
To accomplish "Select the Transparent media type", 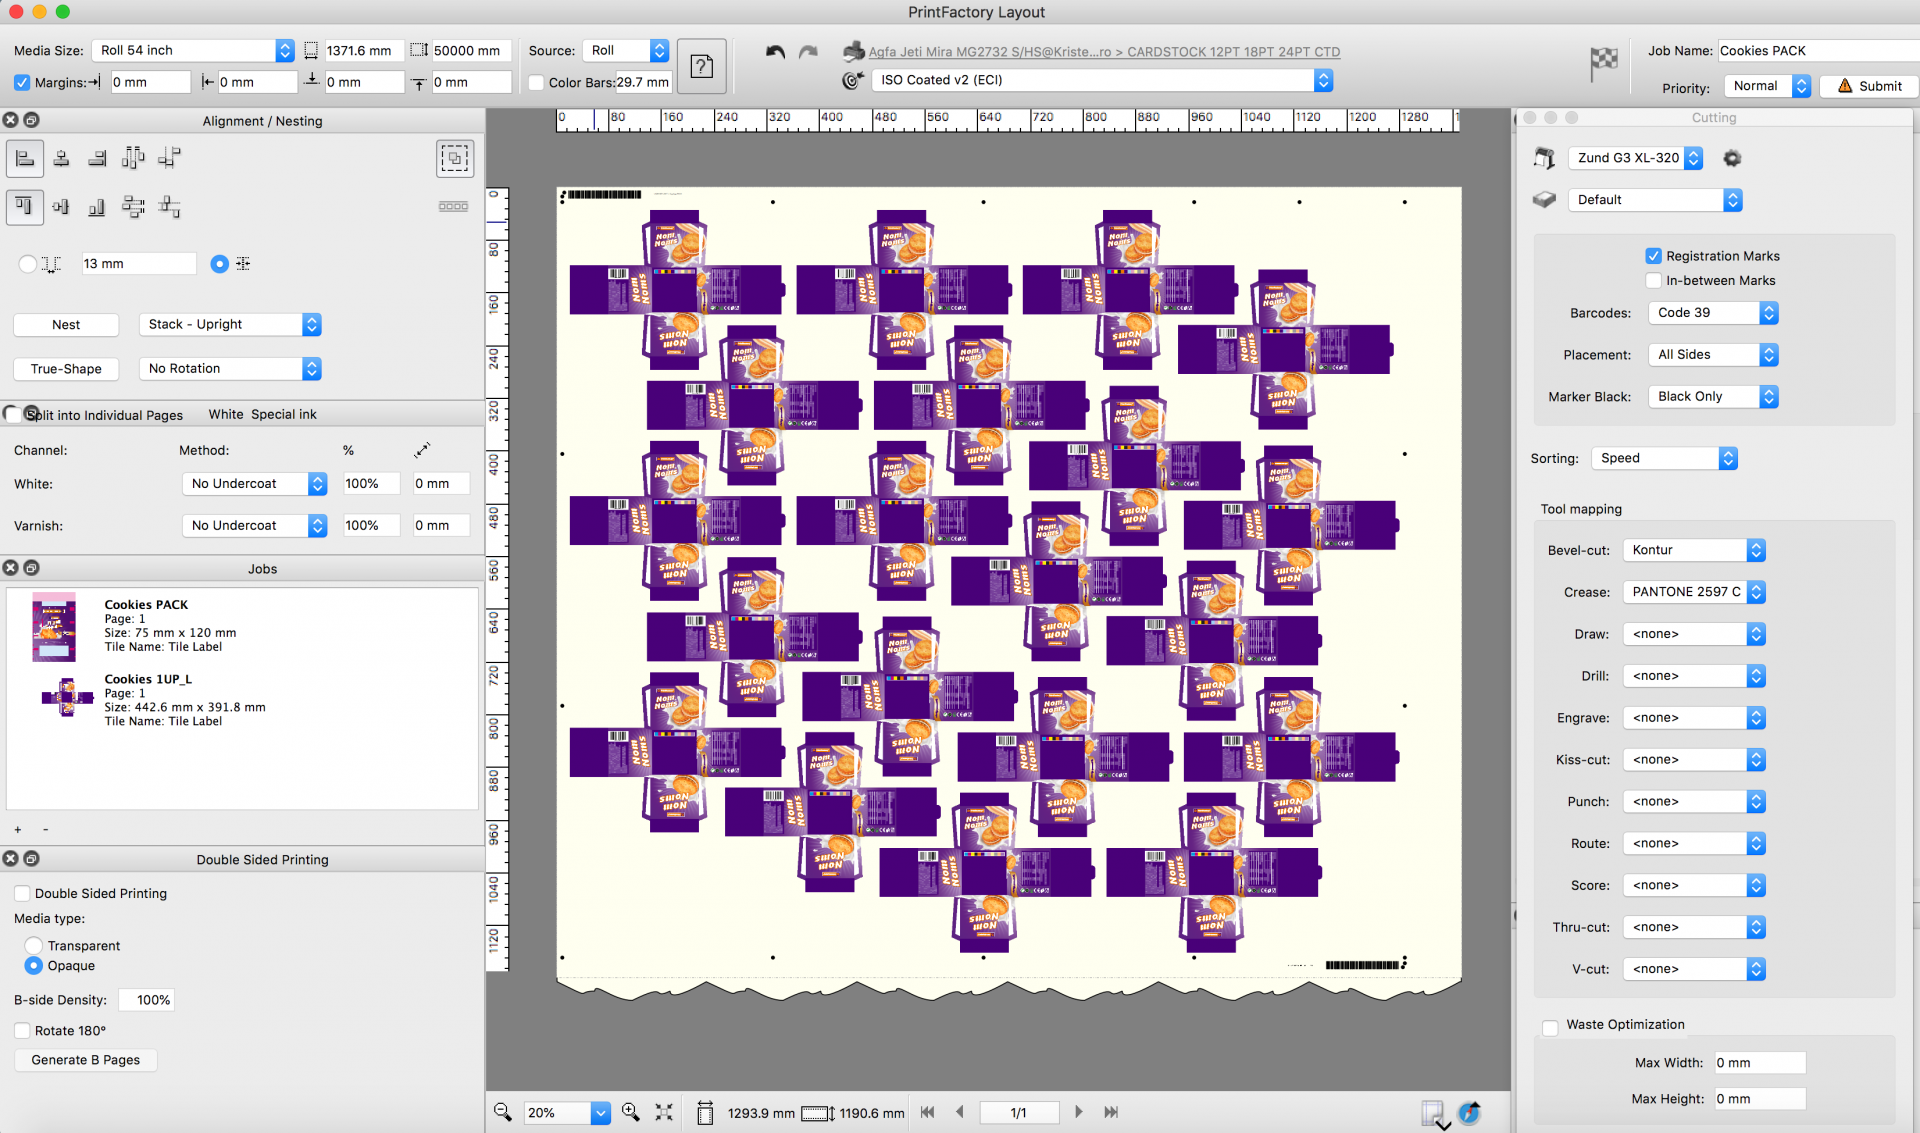I will click(34, 945).
